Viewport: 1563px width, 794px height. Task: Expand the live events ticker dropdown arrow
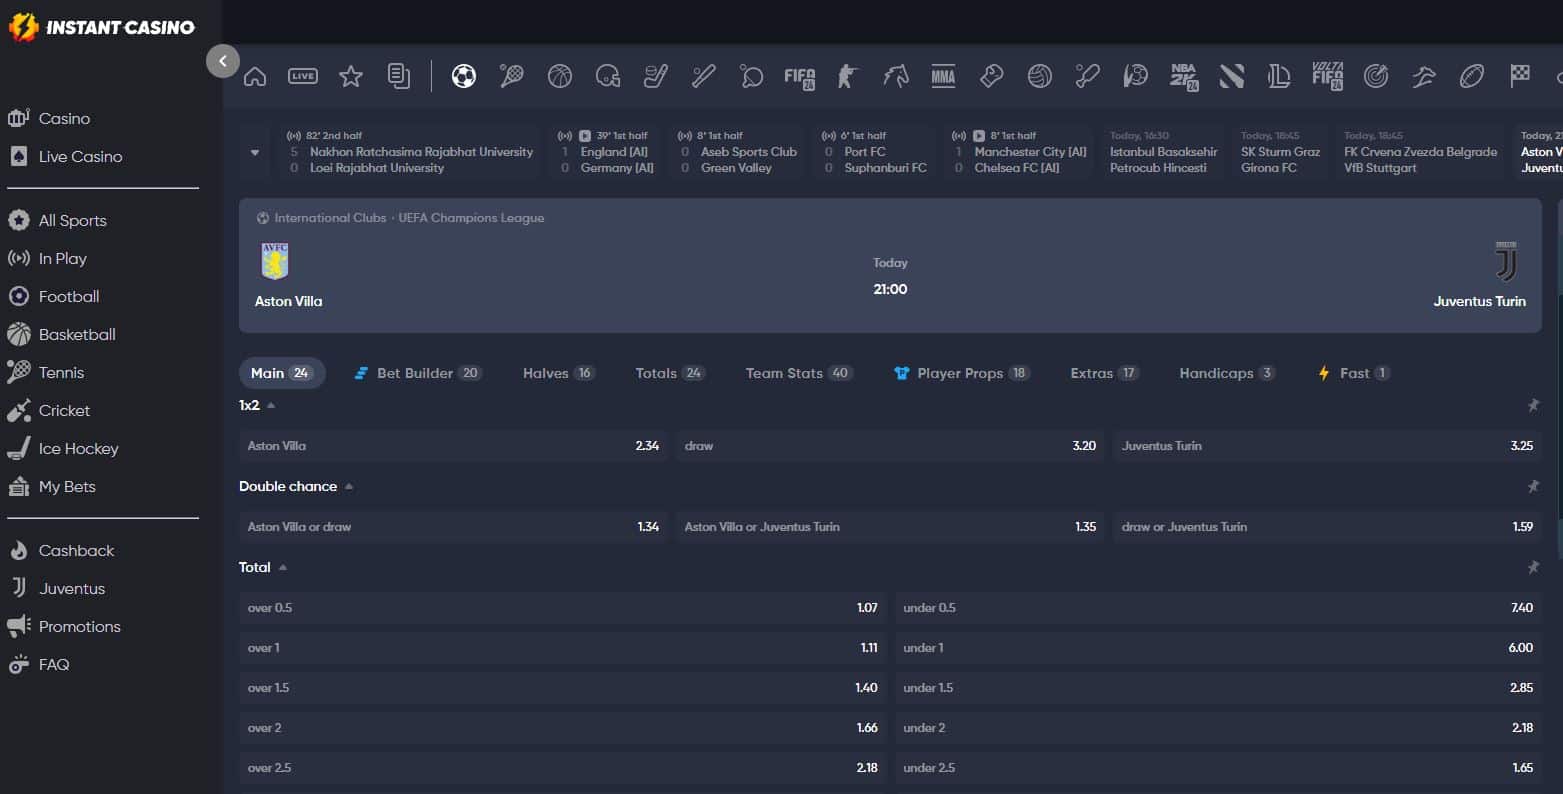pos(255,153)
